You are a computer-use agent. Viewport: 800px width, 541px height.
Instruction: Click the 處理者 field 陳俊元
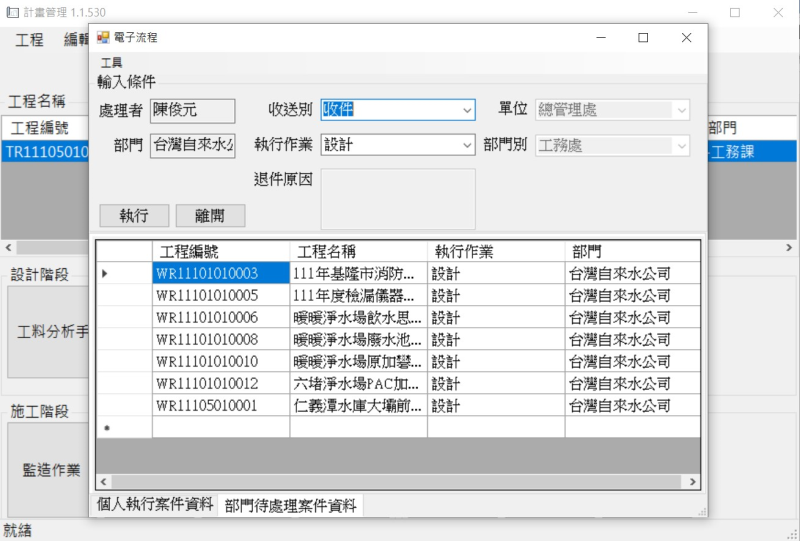192,111
